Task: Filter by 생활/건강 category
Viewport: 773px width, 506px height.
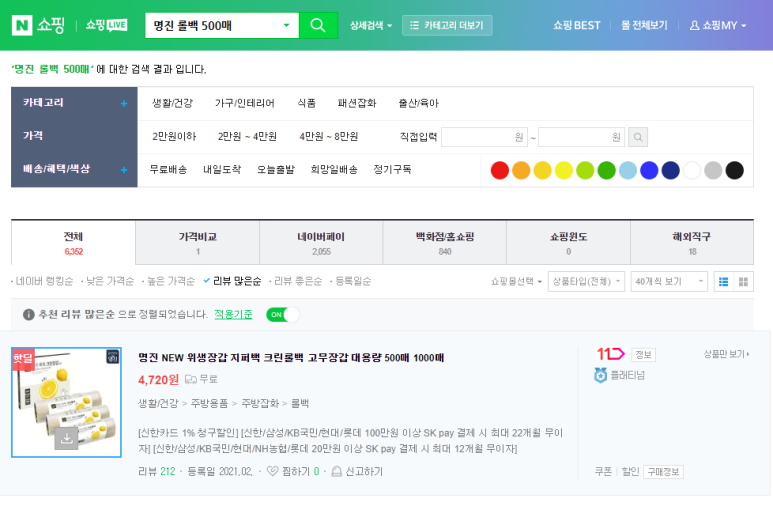Action: [x=172, y=103]
